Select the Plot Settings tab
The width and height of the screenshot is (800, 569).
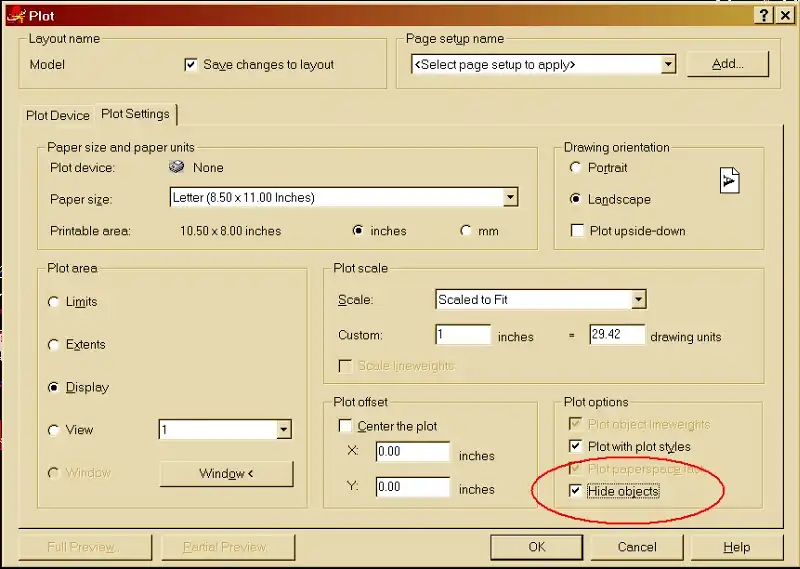[x=136, y=114]
